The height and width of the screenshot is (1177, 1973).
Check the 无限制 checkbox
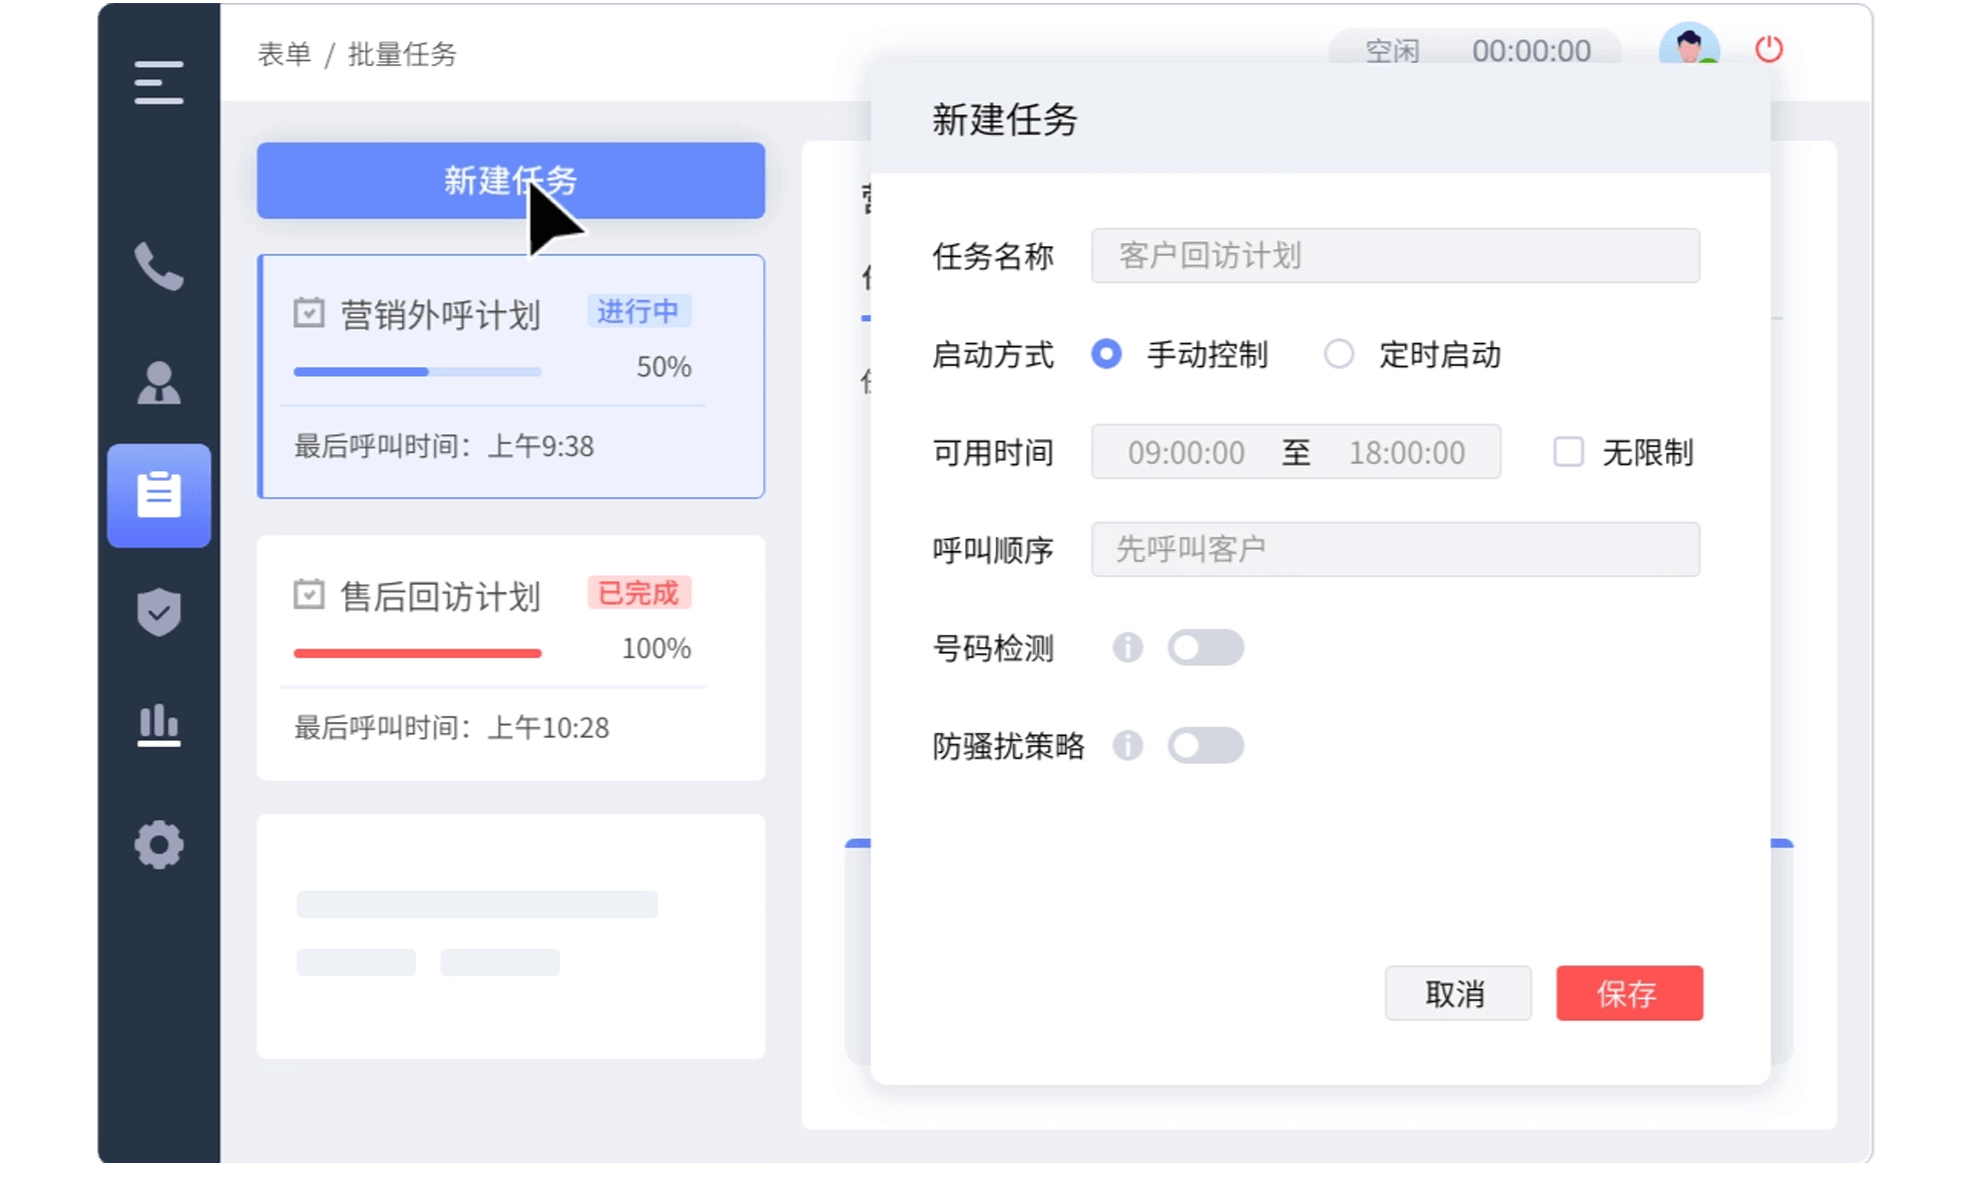pos(1567,452)
